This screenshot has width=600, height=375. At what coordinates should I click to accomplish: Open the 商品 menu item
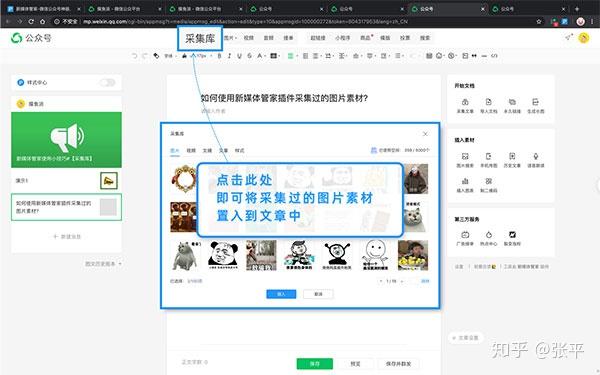pyautogui.click(x=365, y=38)
